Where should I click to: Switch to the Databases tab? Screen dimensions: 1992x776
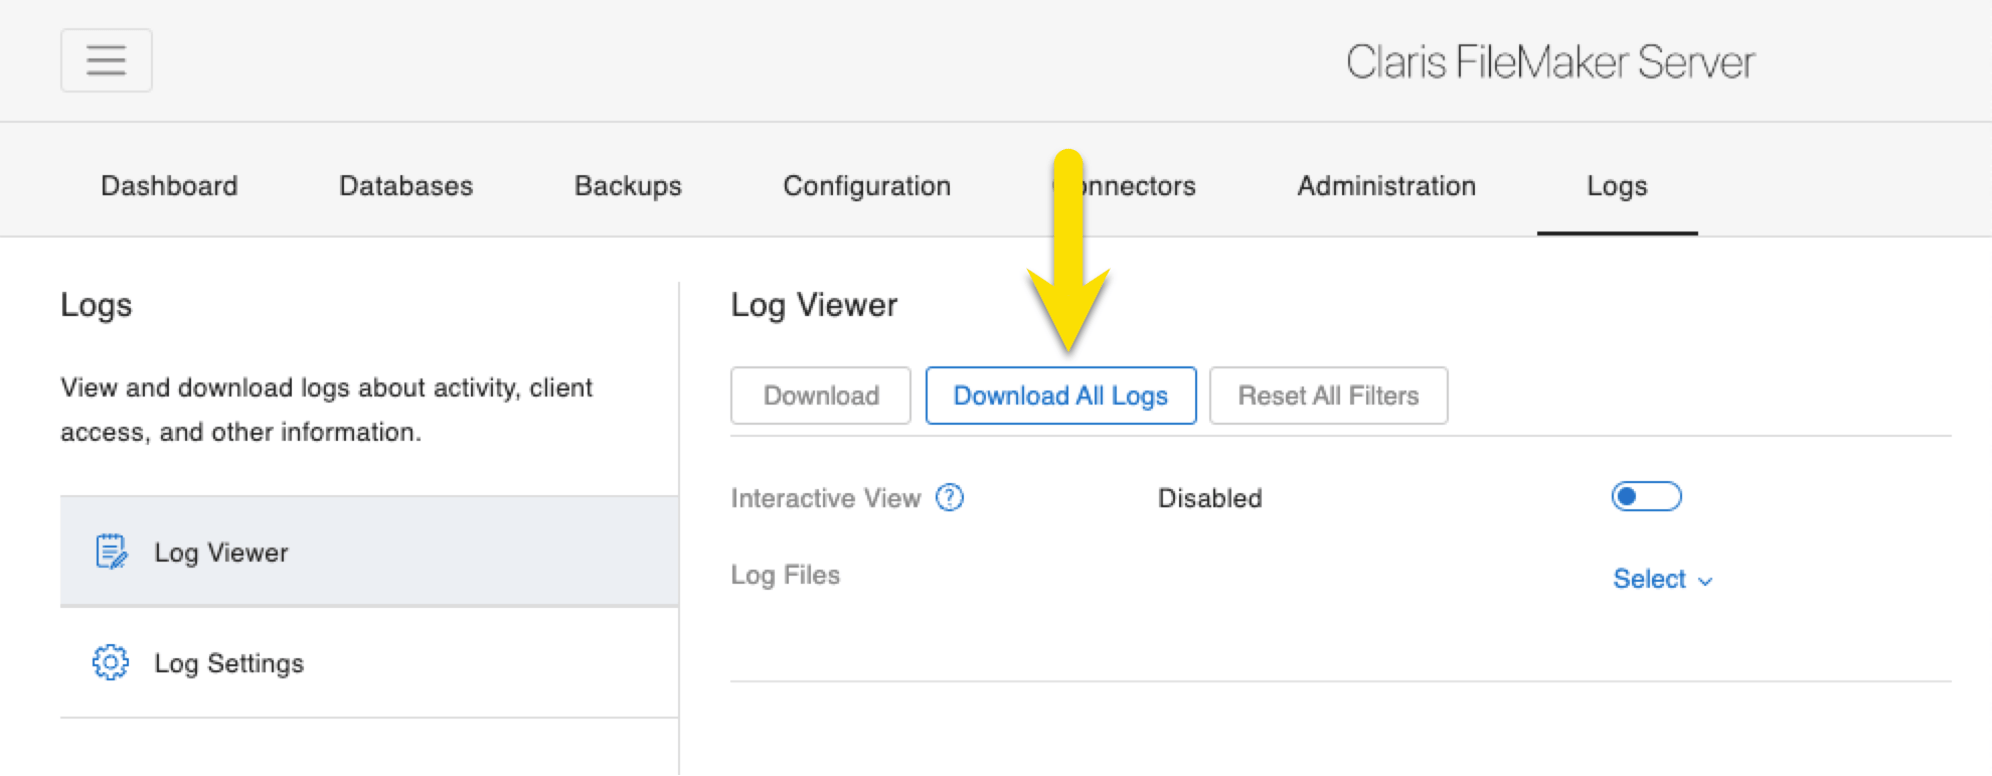406,186
